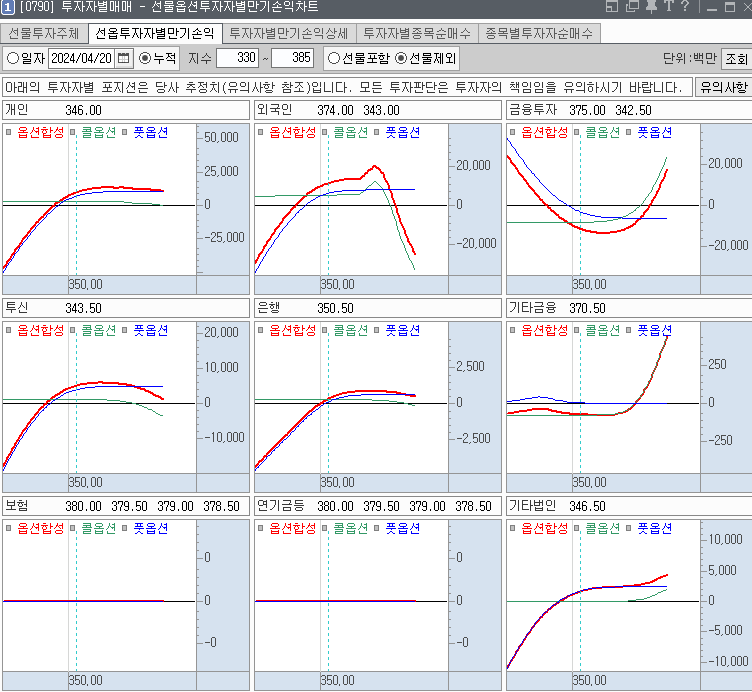Viewport: 752px width, 692px height.
Task: Click the cascade windows icon in title bar
Action: coord(633,8)
